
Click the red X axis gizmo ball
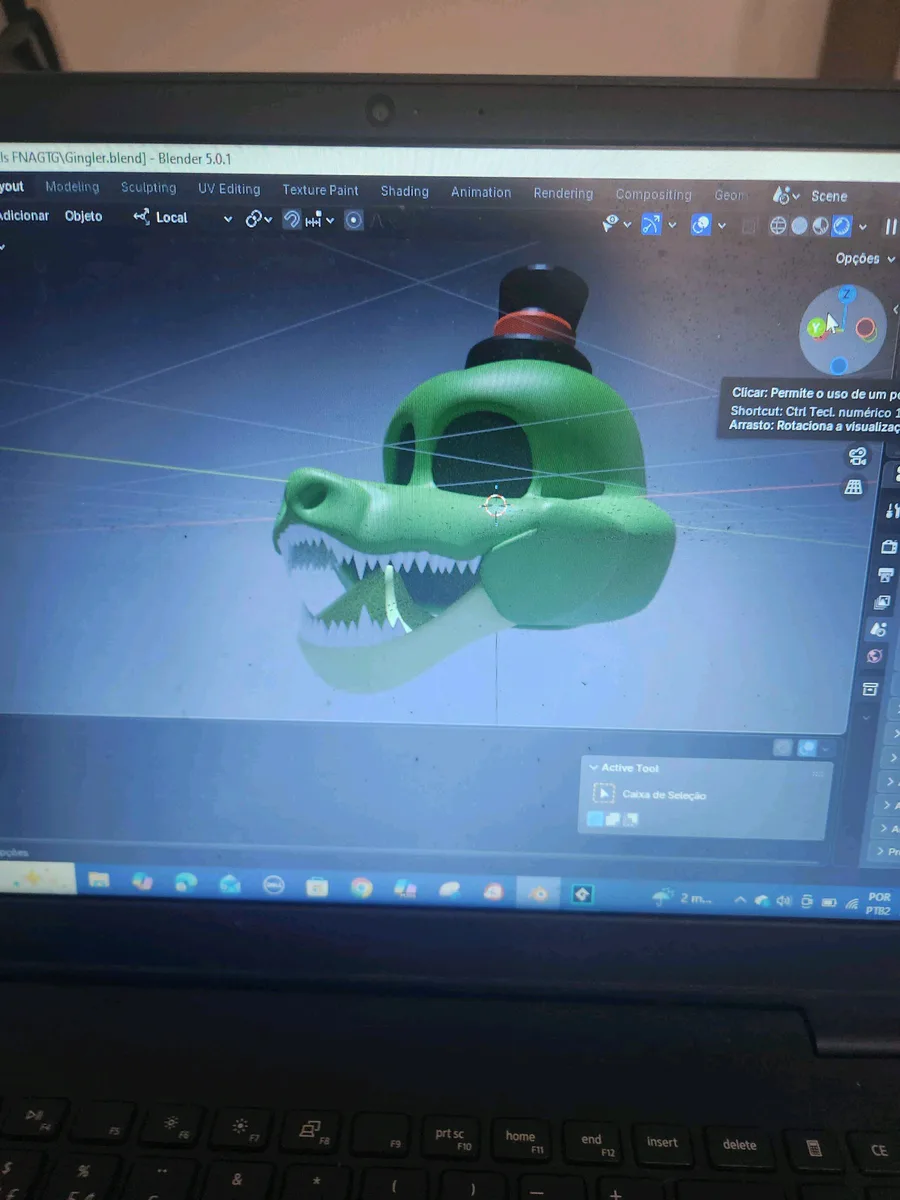click(866, 328)
